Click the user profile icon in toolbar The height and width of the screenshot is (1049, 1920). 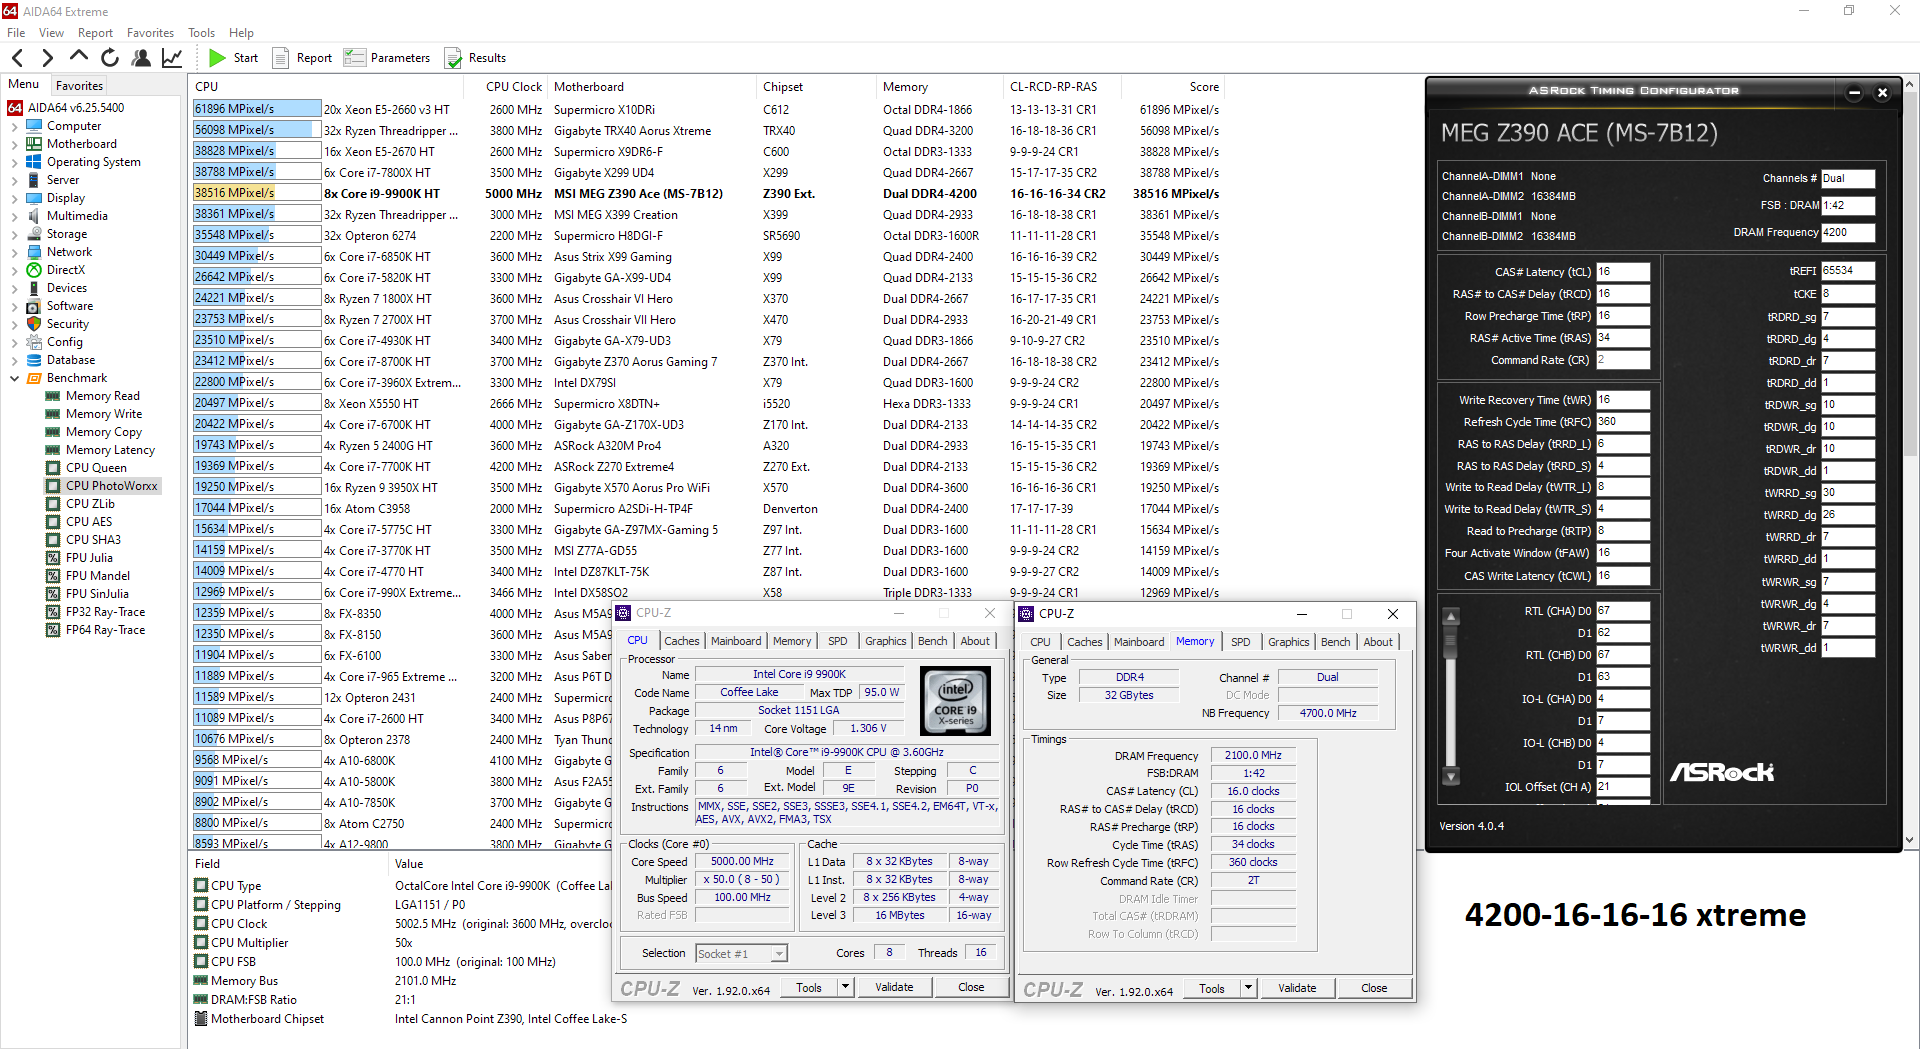point(141,58)
